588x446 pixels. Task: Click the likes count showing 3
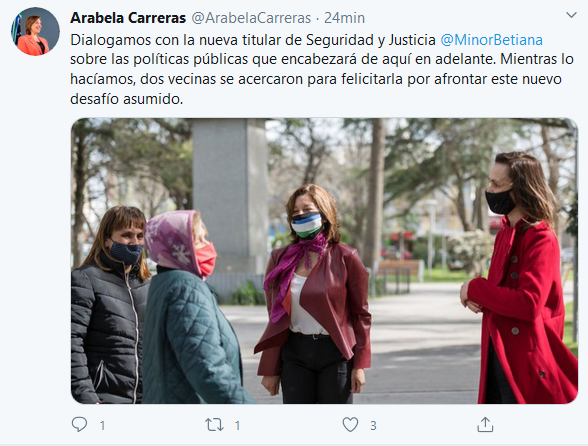pyautogui.click(x=373, y=425)
